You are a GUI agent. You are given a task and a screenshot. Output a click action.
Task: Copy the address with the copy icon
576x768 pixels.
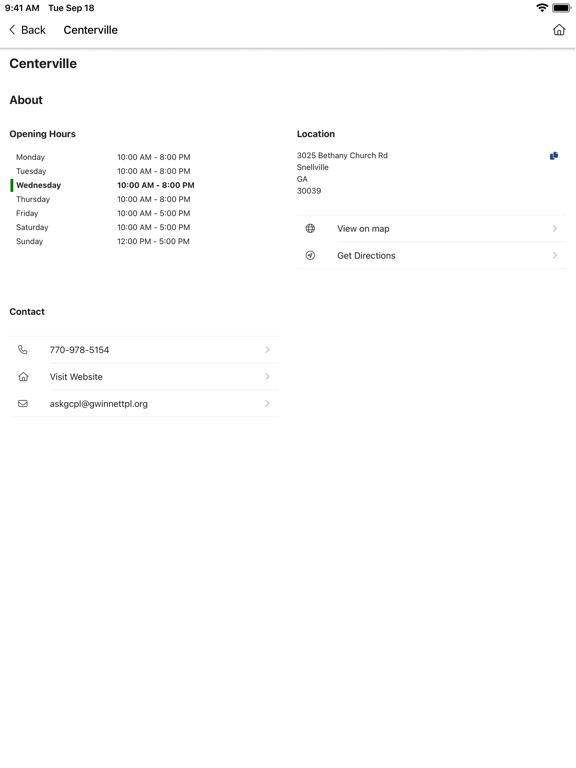pos(554,156)
